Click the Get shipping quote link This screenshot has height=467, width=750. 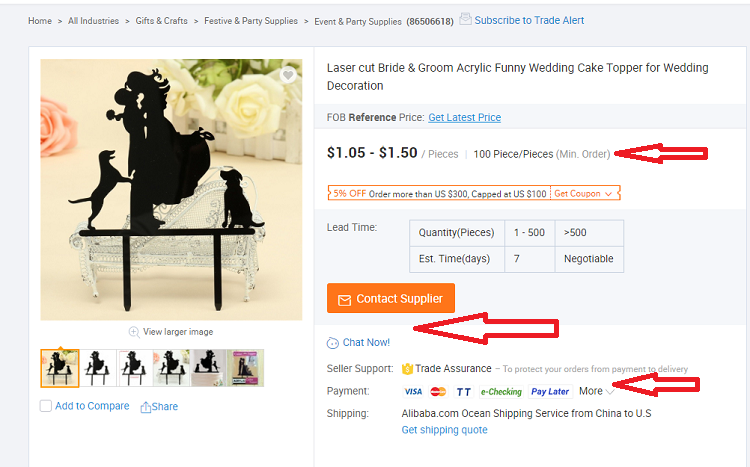point(444,430)
